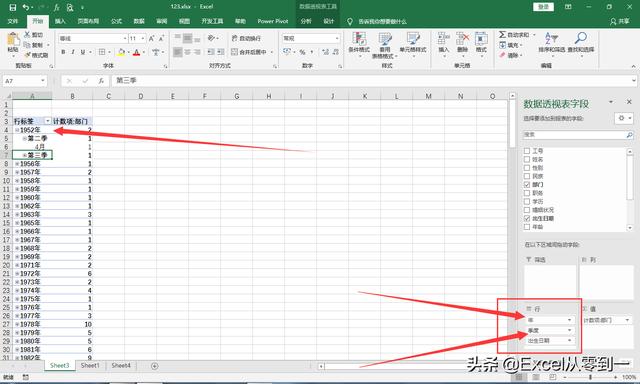Click the Cut scissors icon
The width and height of the screenshot is (640, 384).
(27, 35)
